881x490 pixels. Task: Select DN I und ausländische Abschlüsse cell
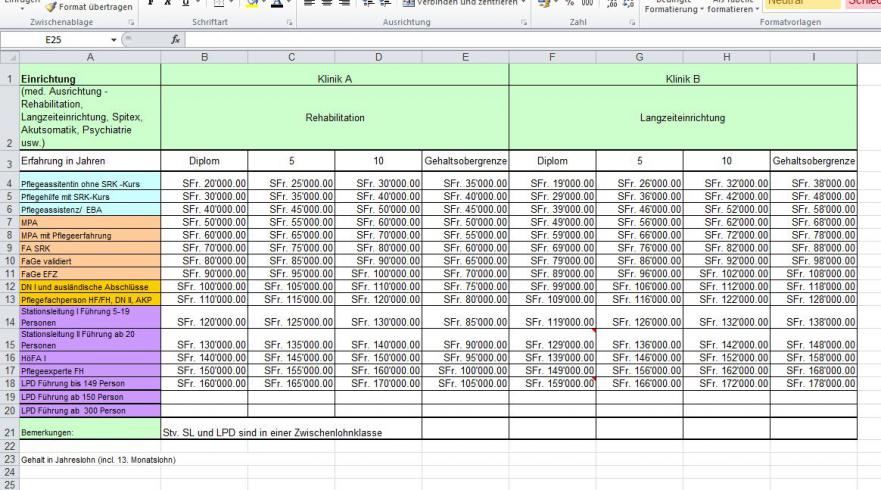(90, 287)
